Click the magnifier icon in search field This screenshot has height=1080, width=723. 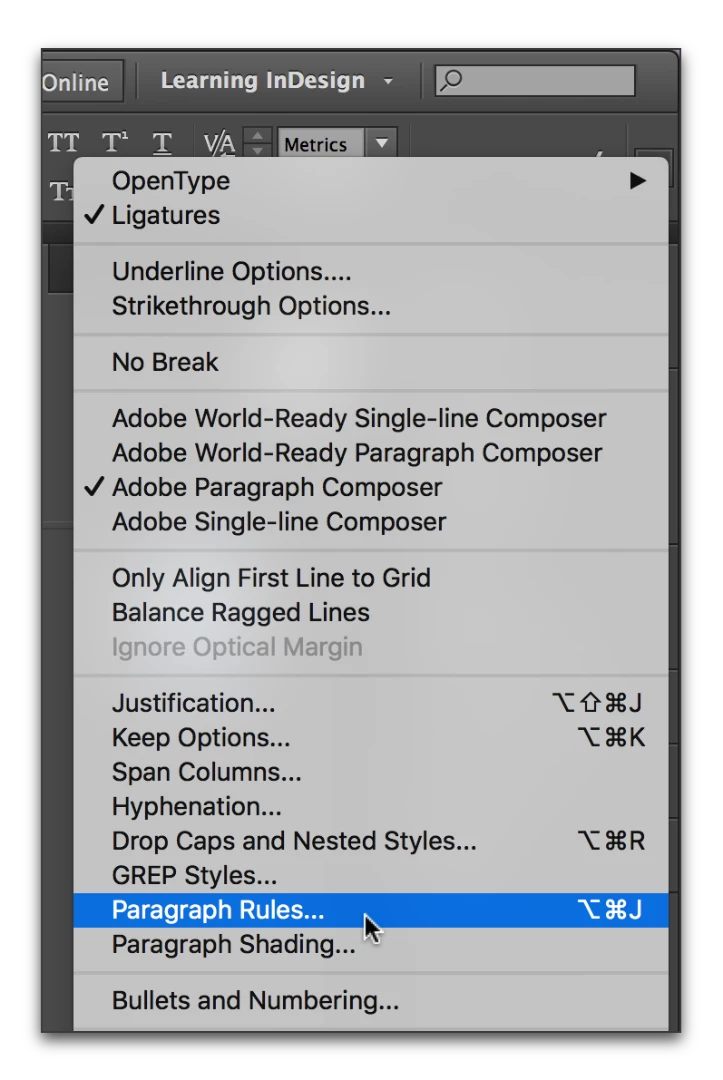pos(451,81)
